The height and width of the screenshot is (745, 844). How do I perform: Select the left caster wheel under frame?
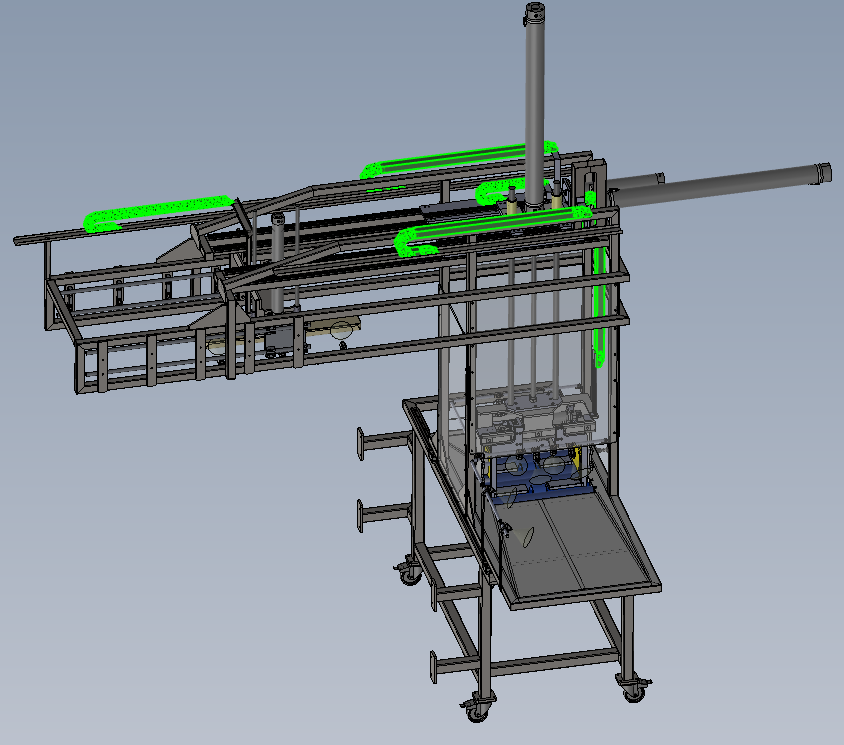click(x=408, y=574)
